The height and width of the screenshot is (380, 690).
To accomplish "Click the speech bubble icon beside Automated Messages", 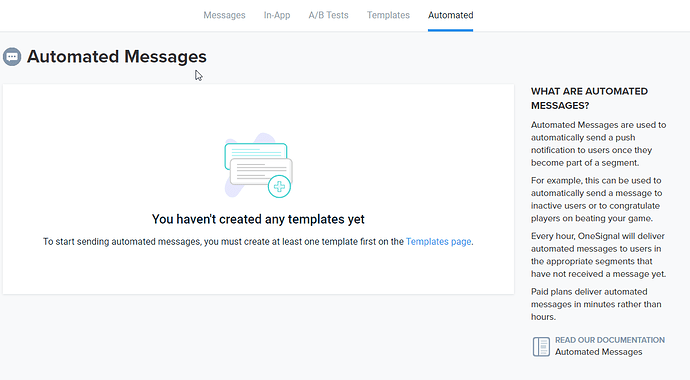I will coord(12,57).
